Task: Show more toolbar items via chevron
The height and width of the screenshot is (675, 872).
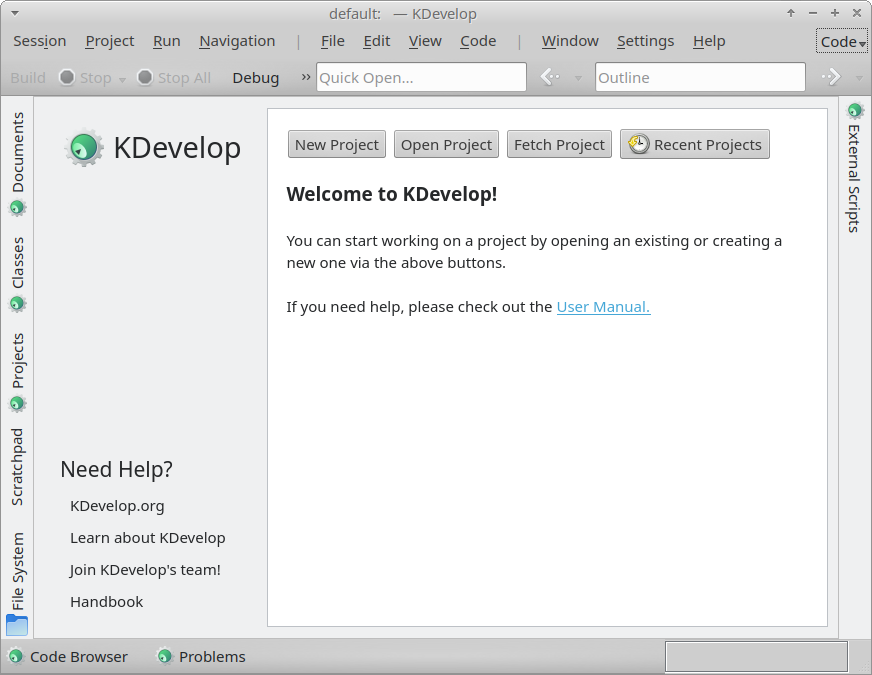Action: [x=305, y=77]
